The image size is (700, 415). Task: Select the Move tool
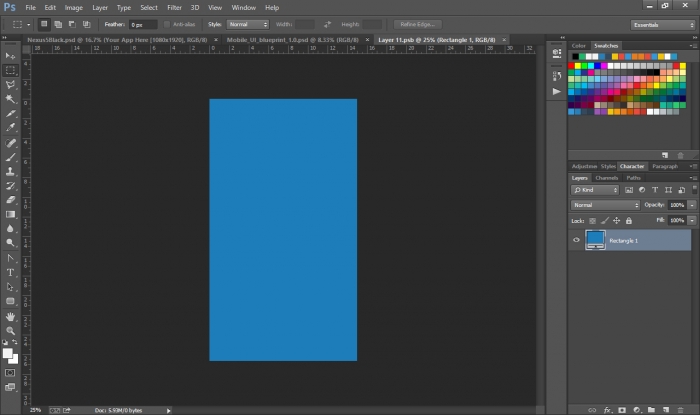point(10,56)
